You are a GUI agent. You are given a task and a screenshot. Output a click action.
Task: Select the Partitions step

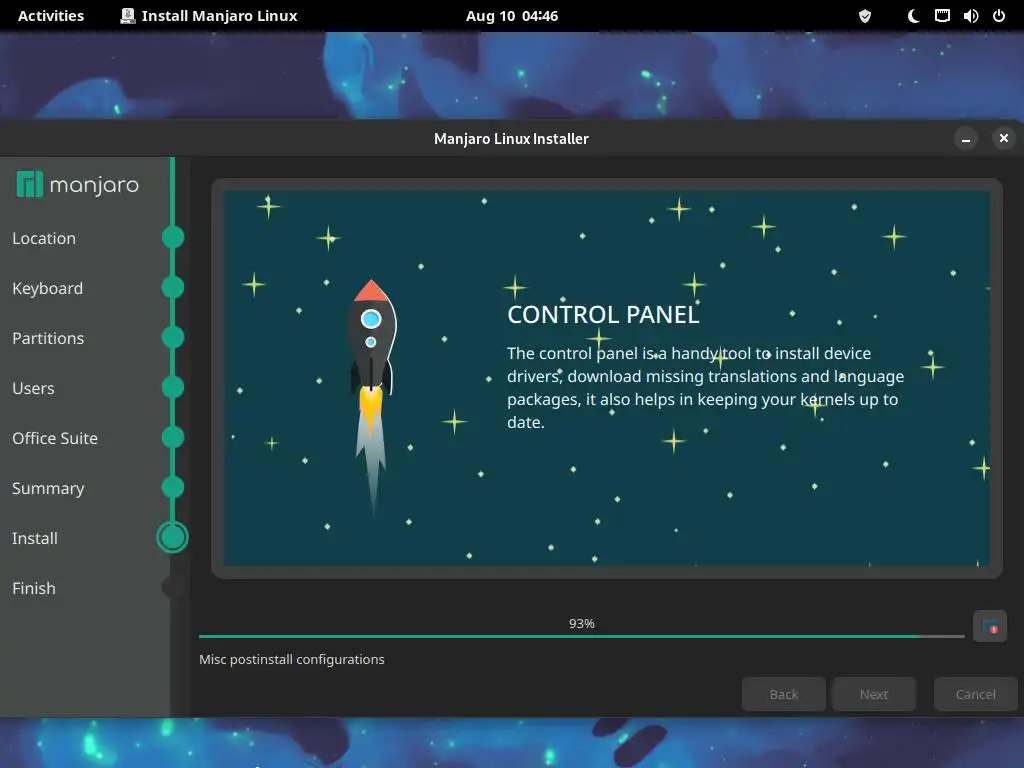[48, 338]
